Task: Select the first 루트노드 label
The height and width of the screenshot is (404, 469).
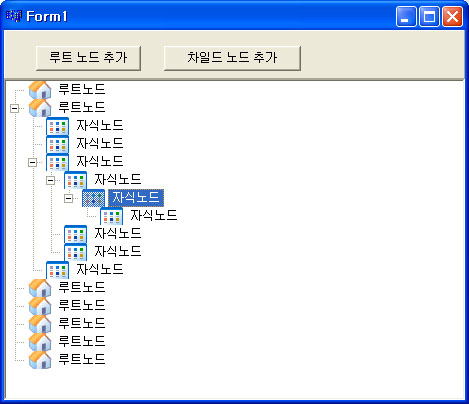Action: 82,89
